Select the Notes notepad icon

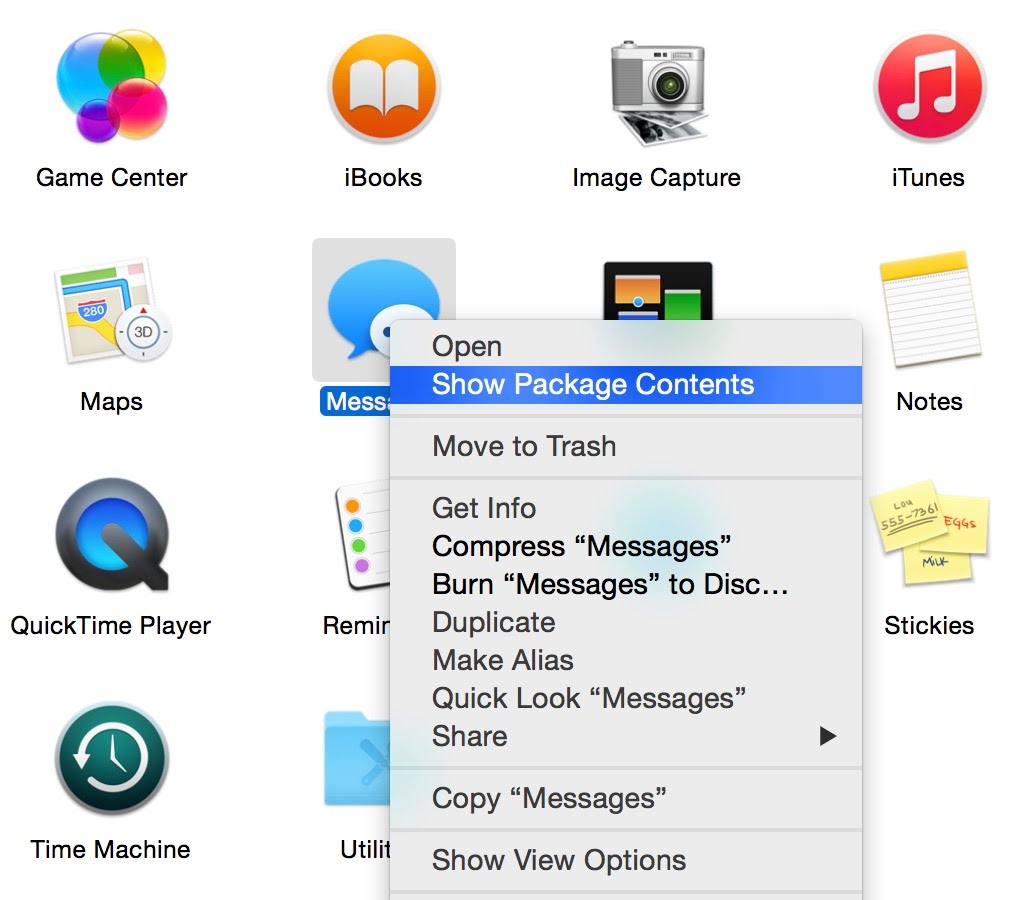point(928,311)
